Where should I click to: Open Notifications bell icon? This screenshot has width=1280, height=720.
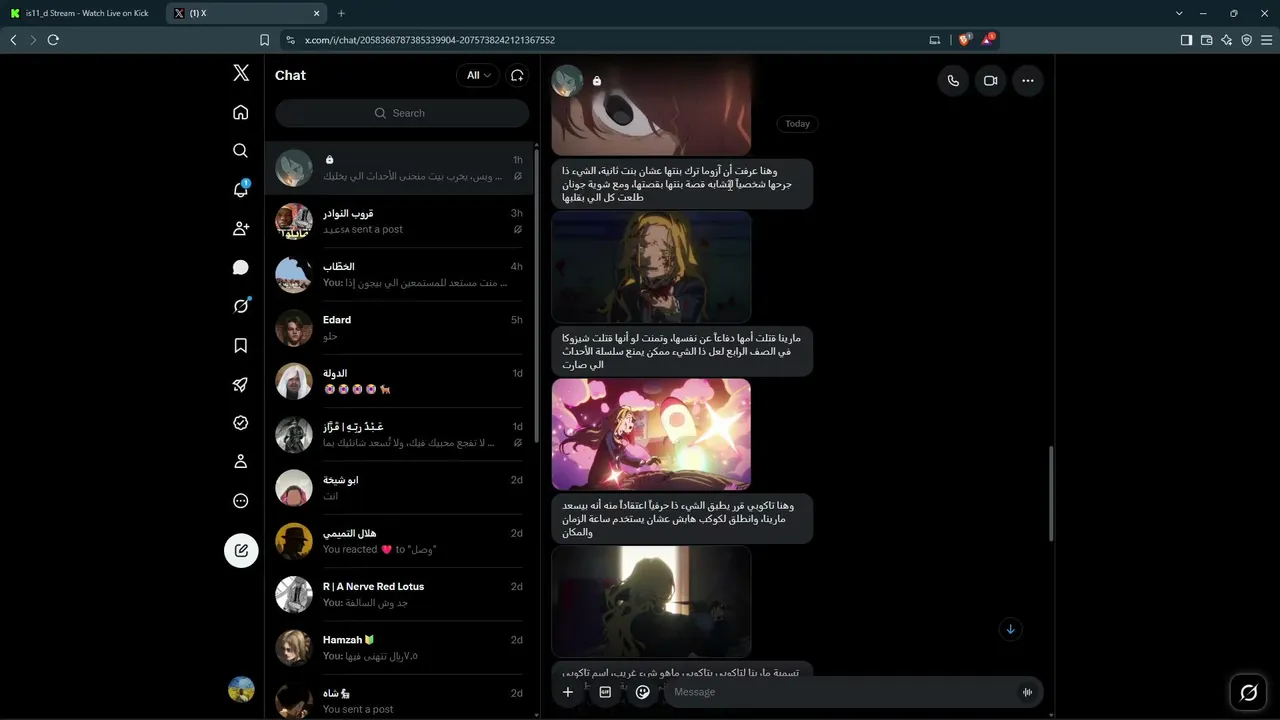click(x=241, y=189)
